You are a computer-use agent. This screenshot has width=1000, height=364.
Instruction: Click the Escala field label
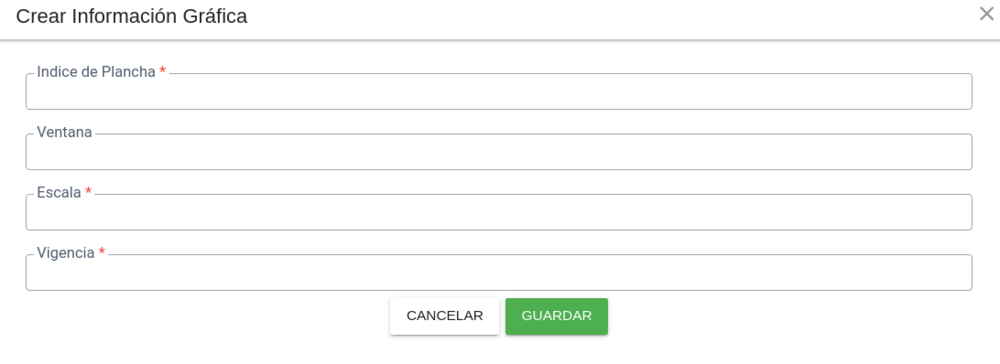point(59,193)
